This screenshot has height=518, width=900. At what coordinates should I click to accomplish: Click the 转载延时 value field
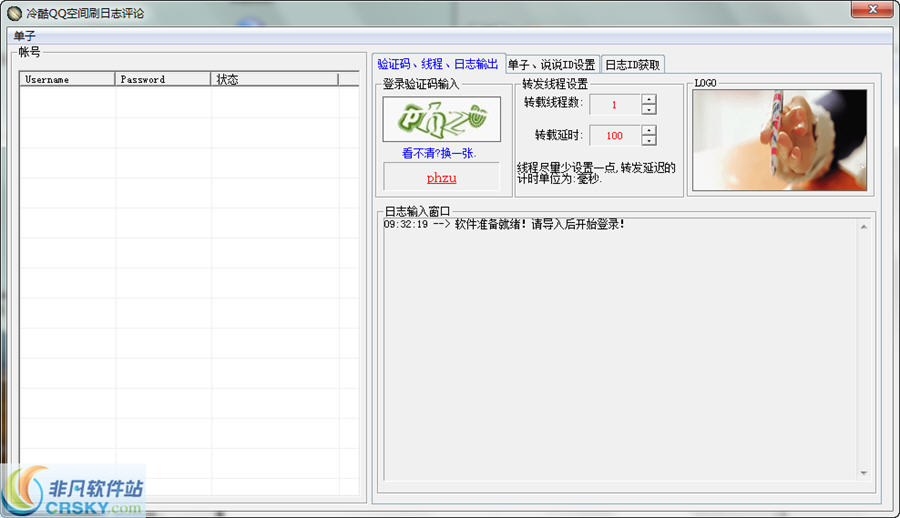614,136
